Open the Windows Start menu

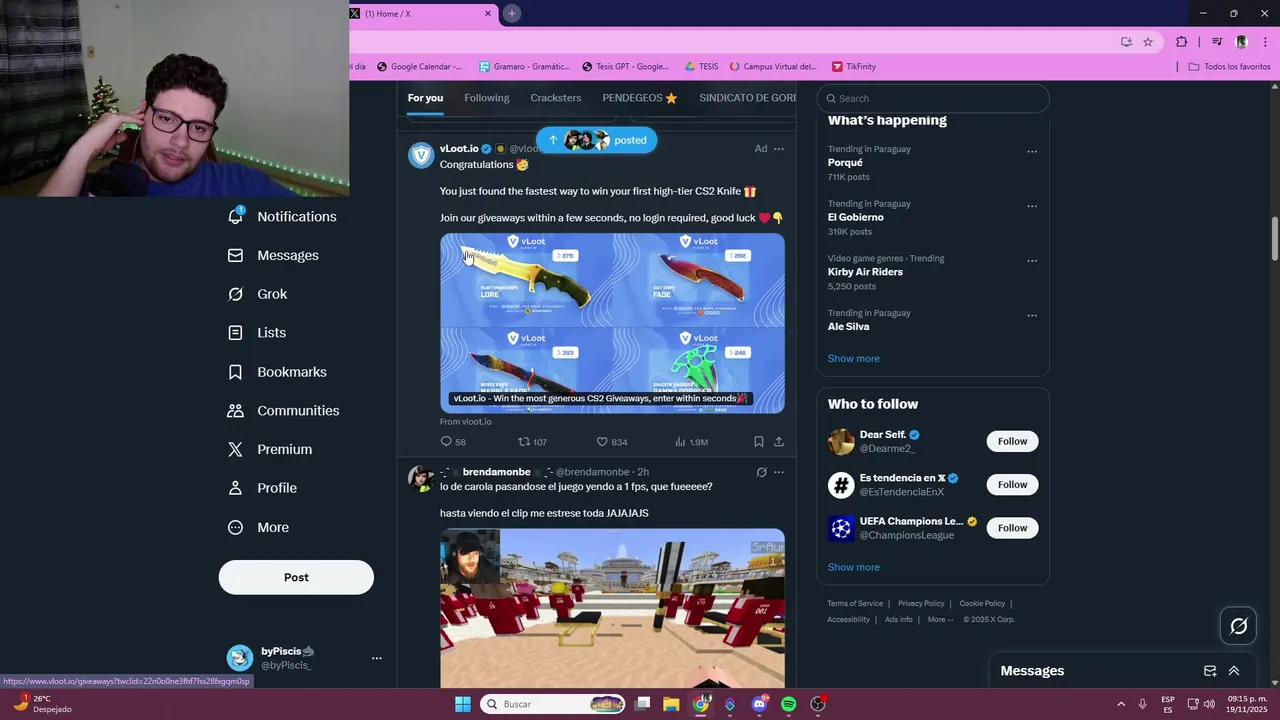(463, 704)
